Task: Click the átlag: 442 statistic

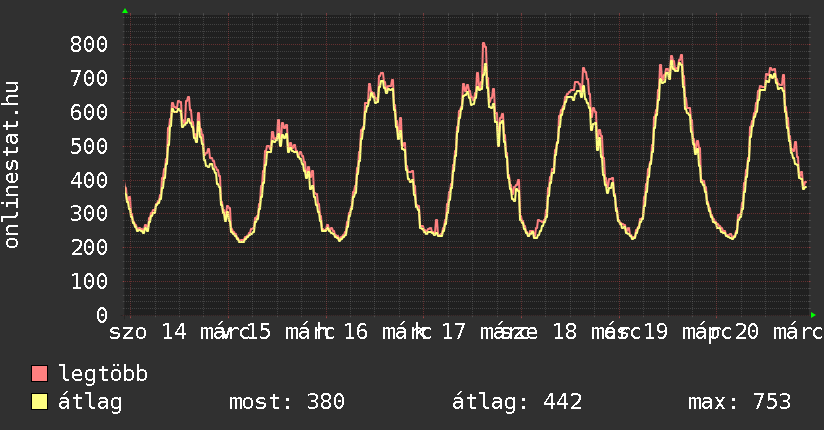Action: pos(517,402)
